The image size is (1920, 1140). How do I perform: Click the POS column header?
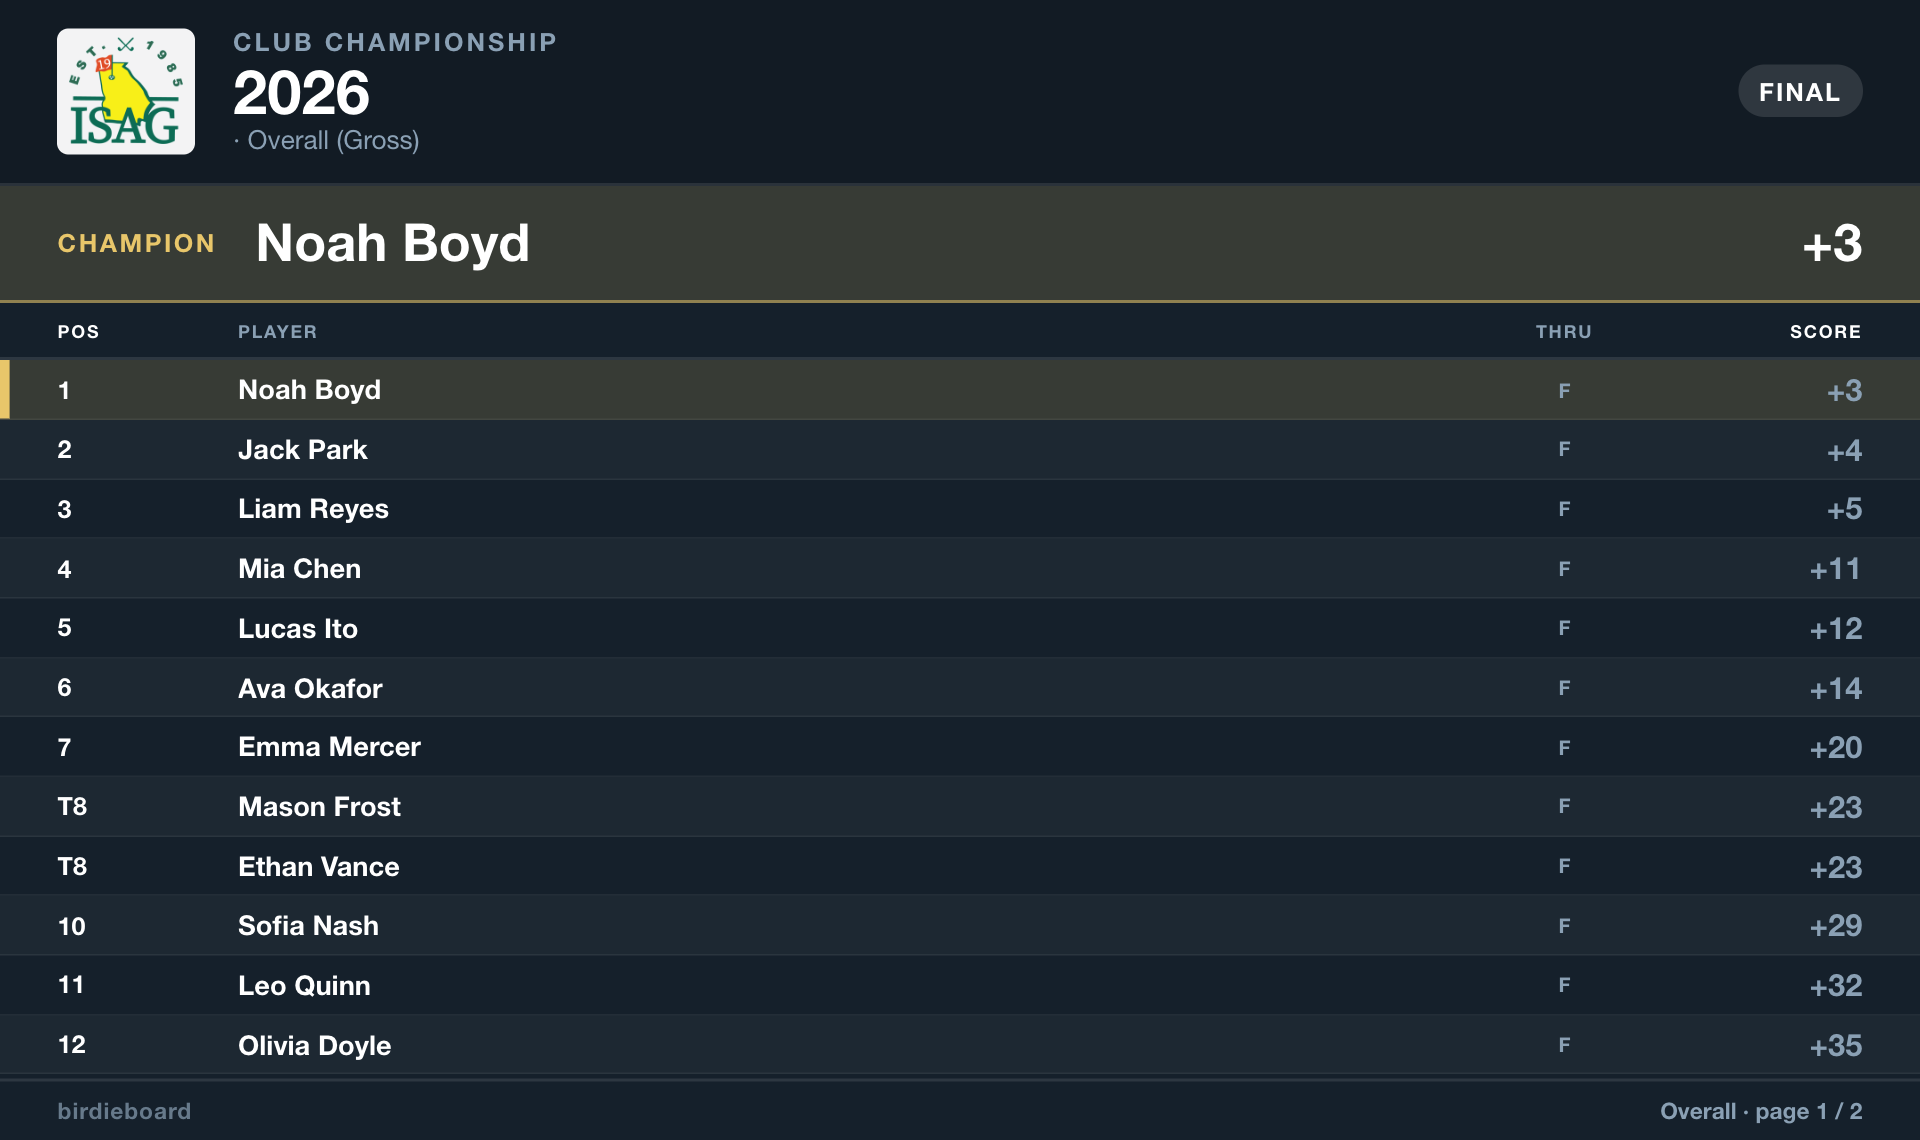point(78,332)
